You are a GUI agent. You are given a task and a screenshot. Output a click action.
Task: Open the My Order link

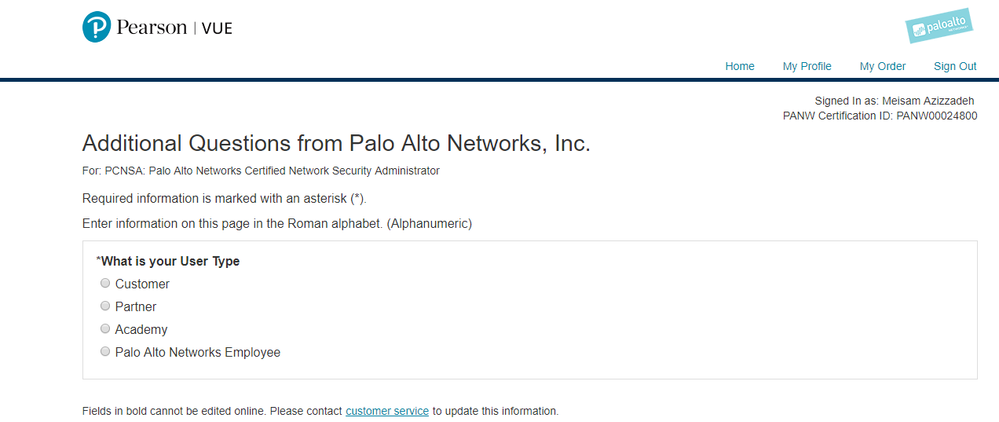(x=882, y=66)
